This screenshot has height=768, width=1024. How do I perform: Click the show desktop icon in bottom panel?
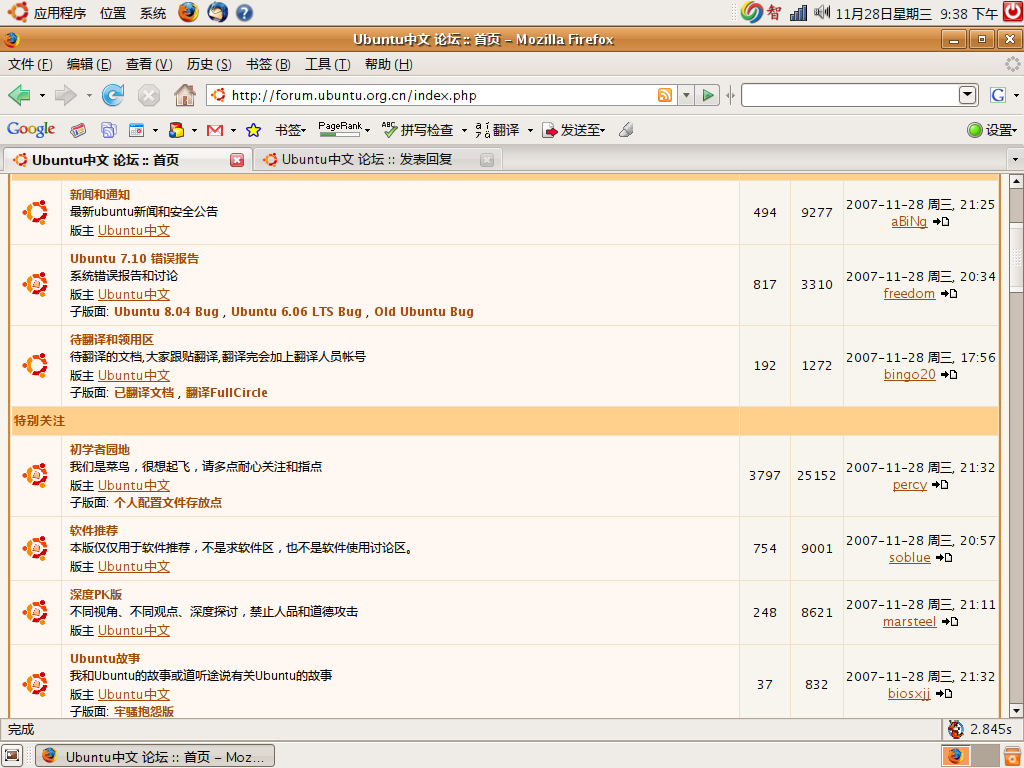tap(12, 756)
